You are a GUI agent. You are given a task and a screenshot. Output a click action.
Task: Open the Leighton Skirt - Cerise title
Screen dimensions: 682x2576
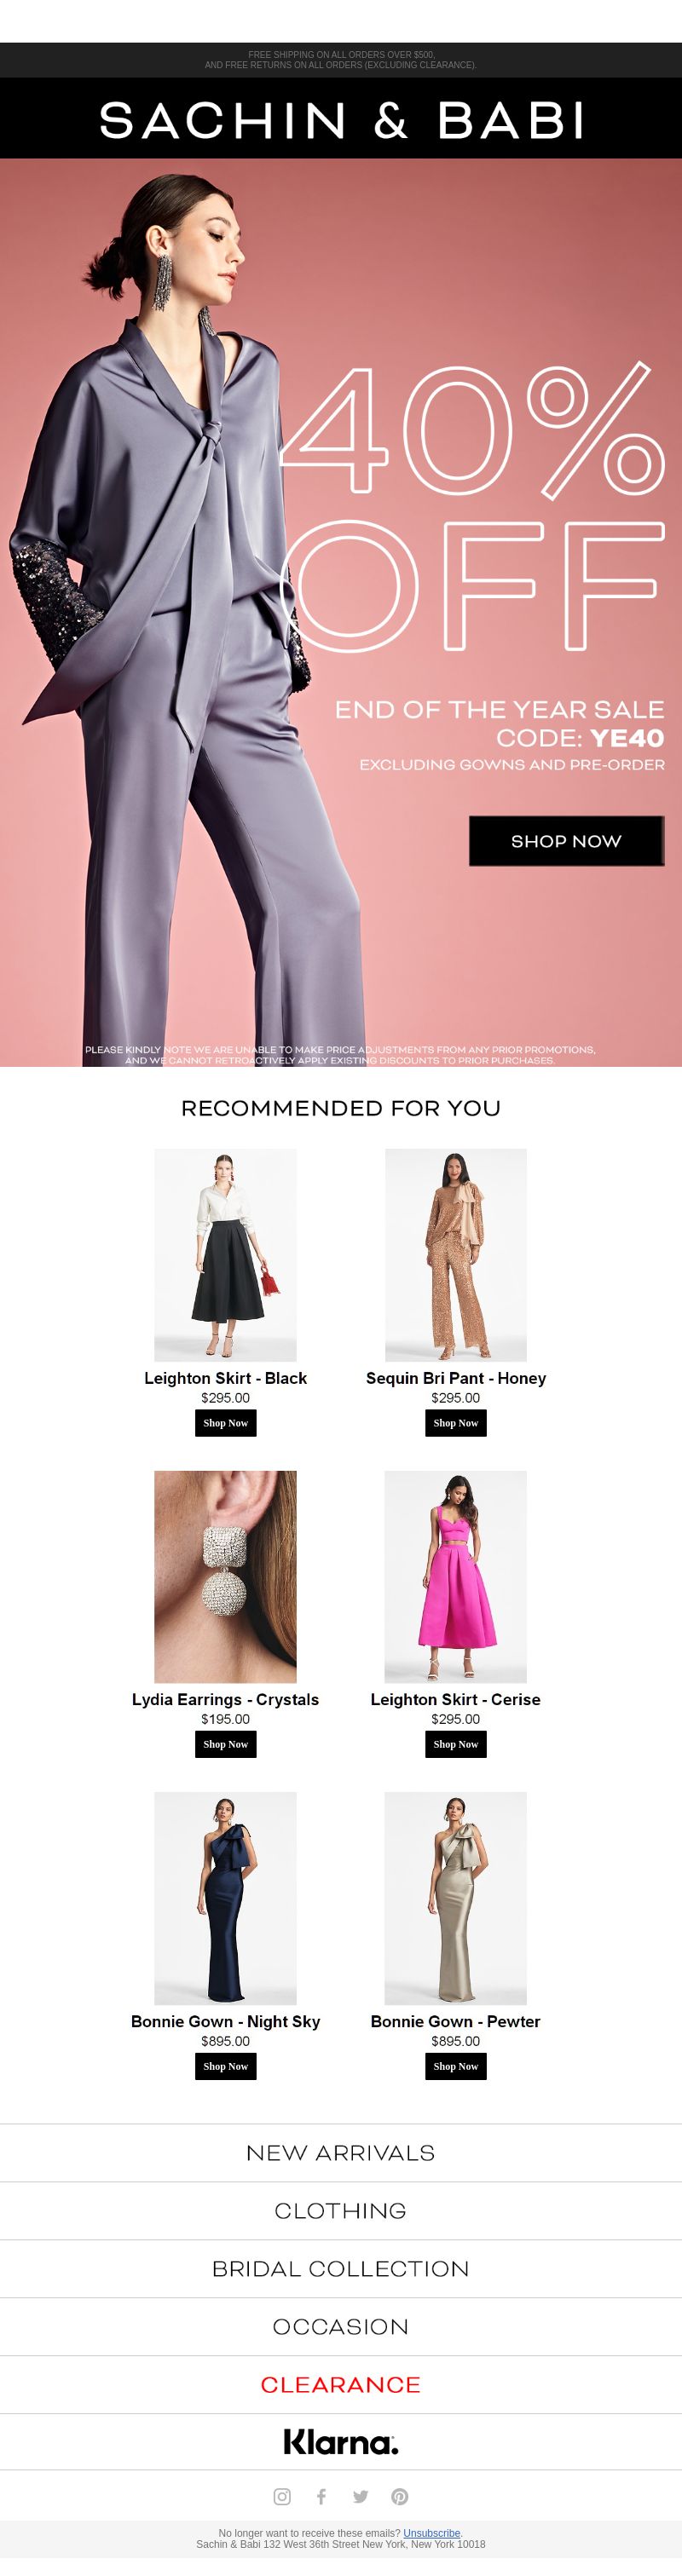[x=455, y=1699]
